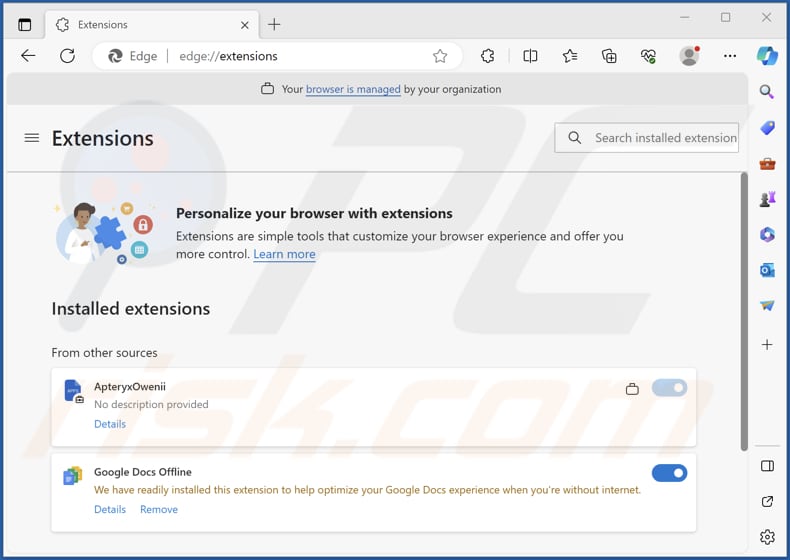Toggle the ApteryxOwenii extension switch

[669, 388]
